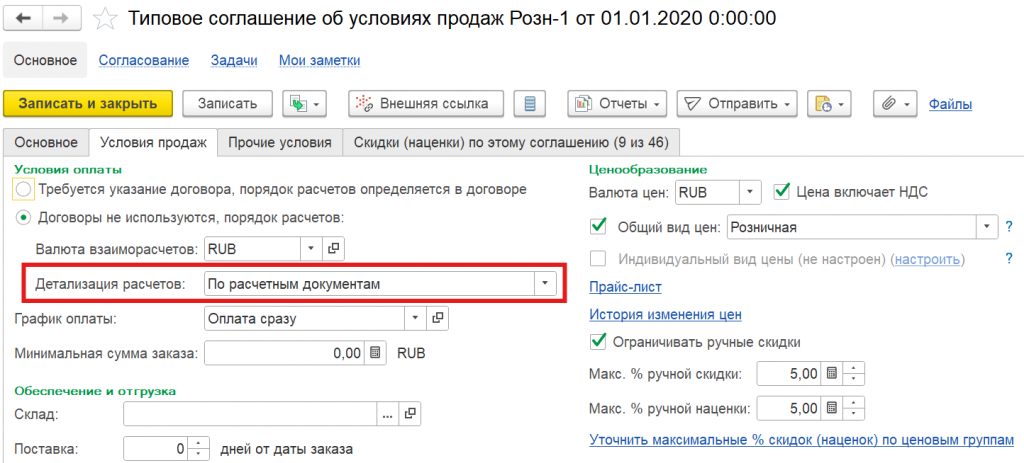Click ellipsis select button of Склад field

click(x=387, y=413)
